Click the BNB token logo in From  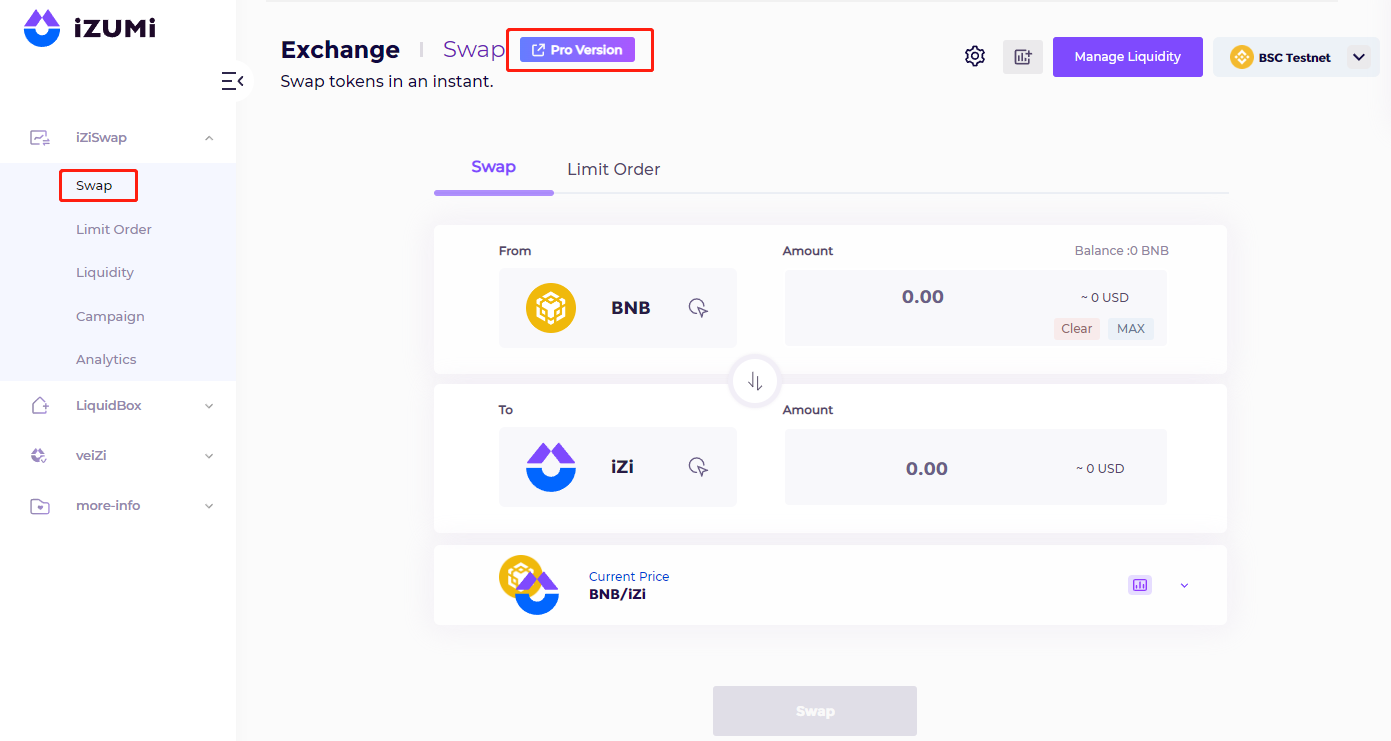tap(551, 308)
